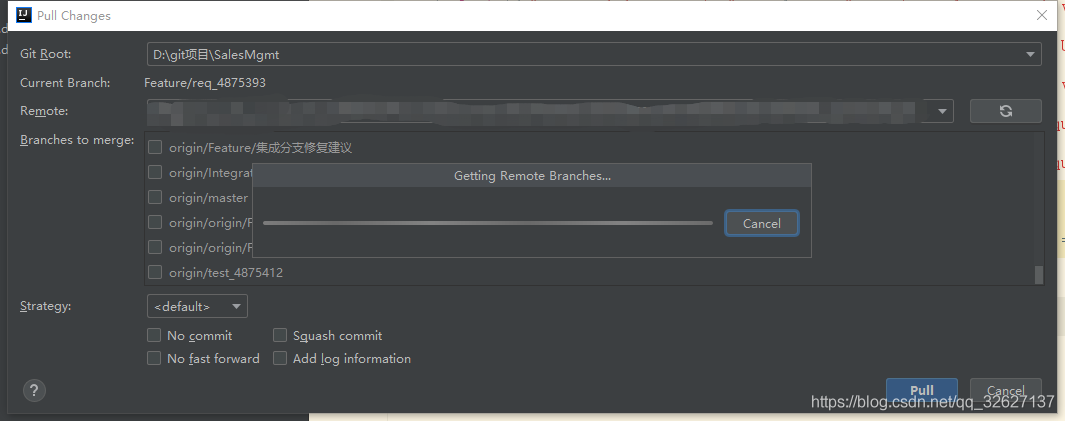
Task: Click the Pull button
Action: pyautogui.click(x=922, y=390)
